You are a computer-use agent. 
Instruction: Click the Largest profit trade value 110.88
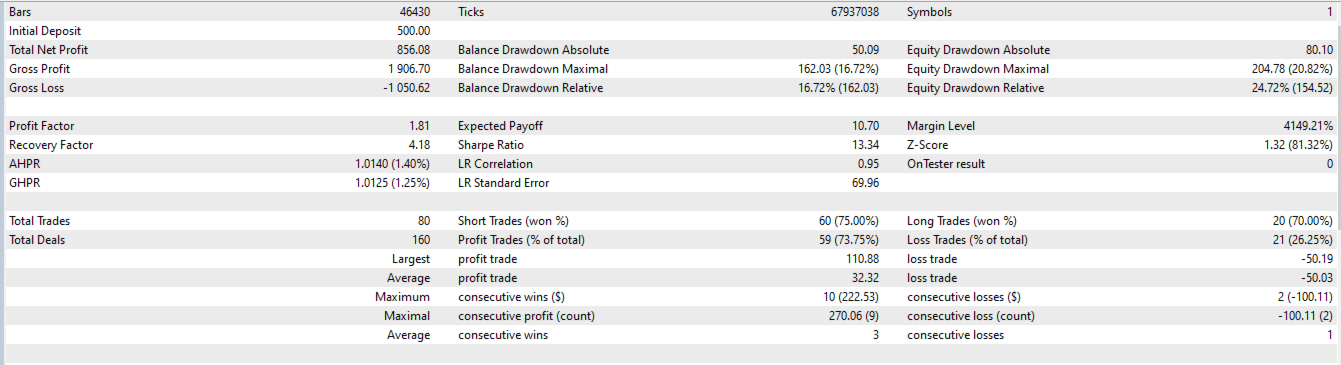pyautogui.click(x=863, y=259)
